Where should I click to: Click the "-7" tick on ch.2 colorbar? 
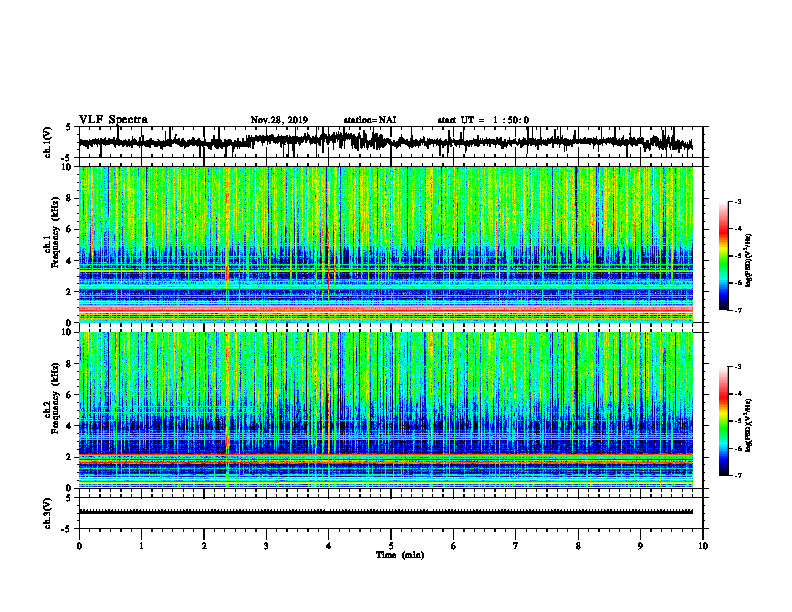[x=738, y=475]
